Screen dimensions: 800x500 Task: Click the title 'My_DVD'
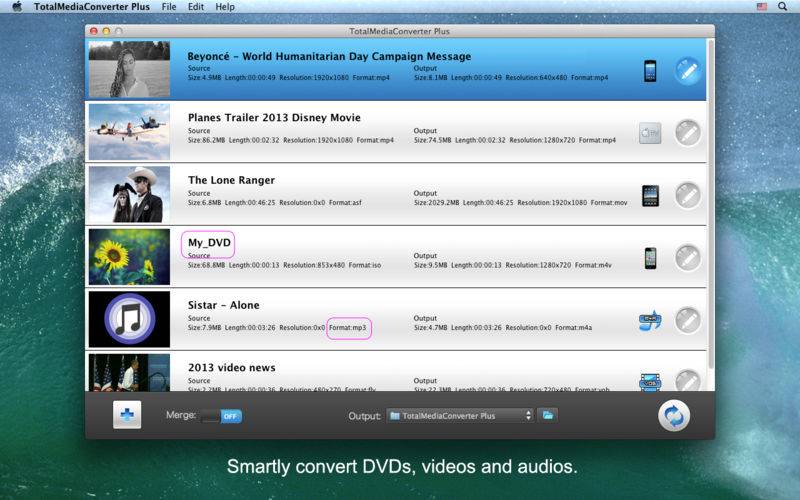[209, 243]
